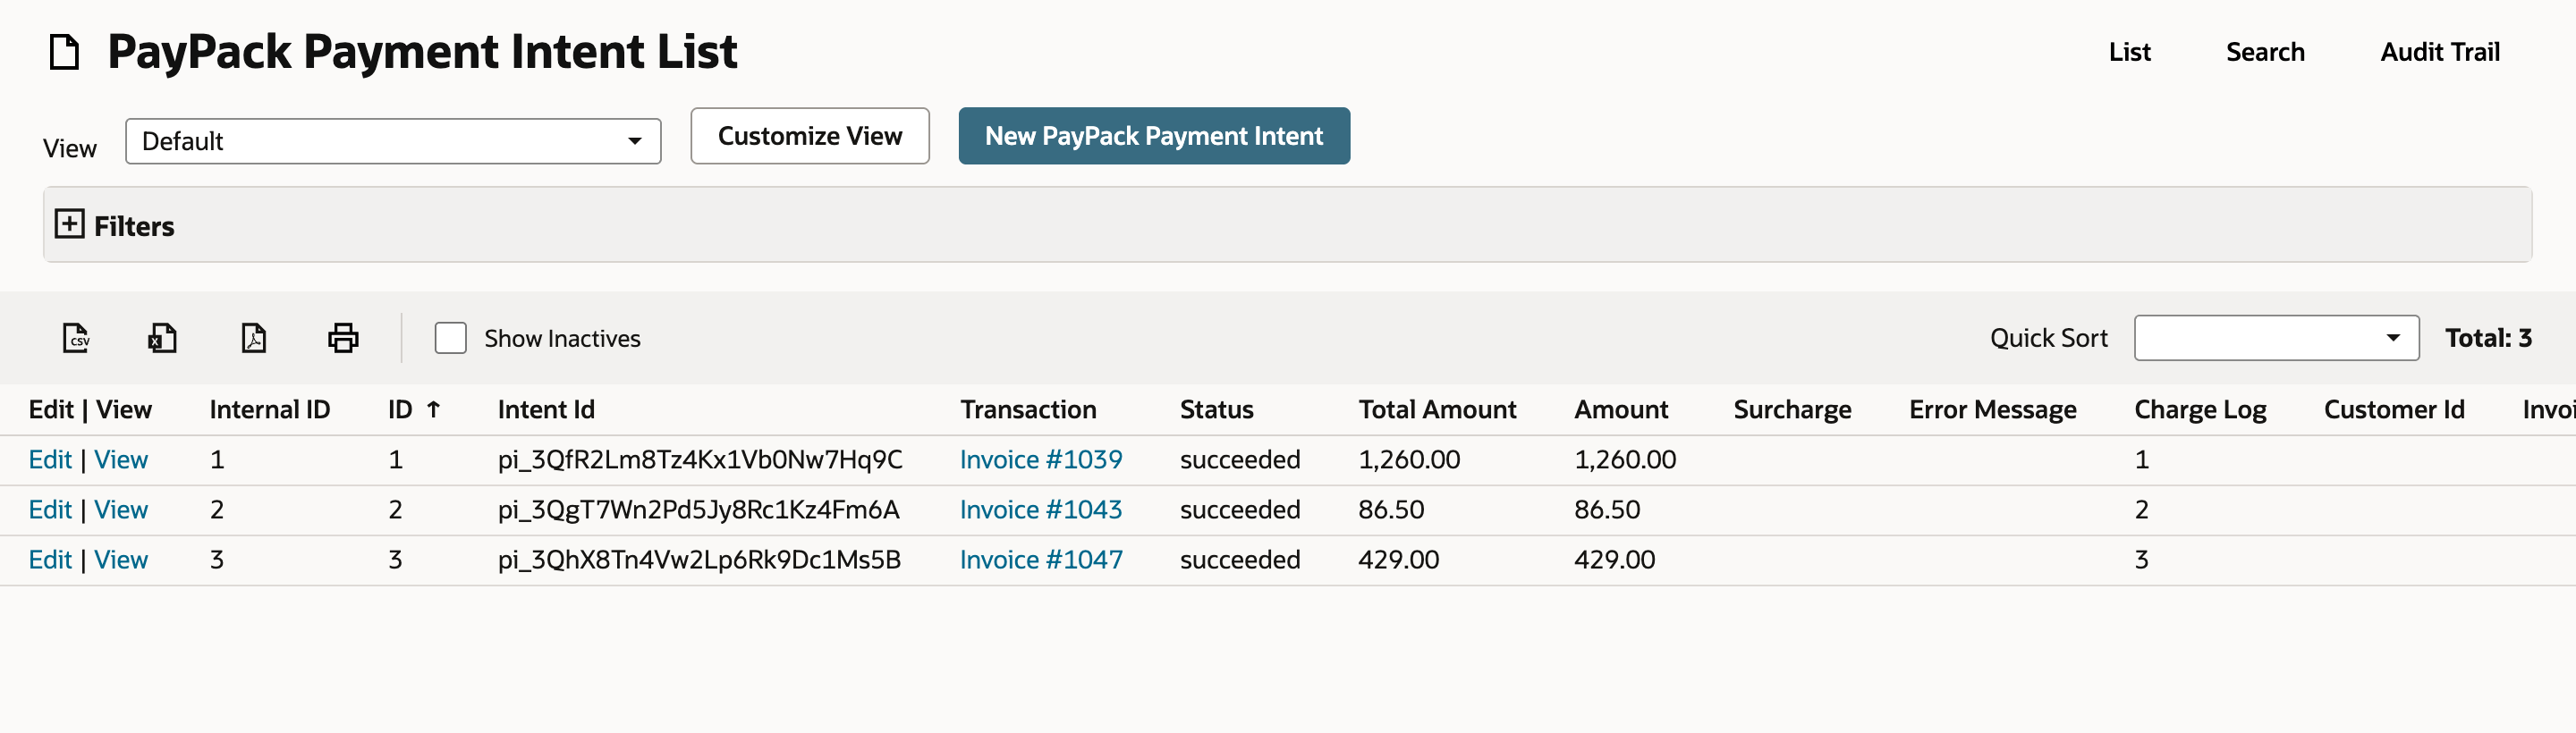Export list to PDF icon
2576x733 pixels.
pyautogui.click(x=254, y=338)
